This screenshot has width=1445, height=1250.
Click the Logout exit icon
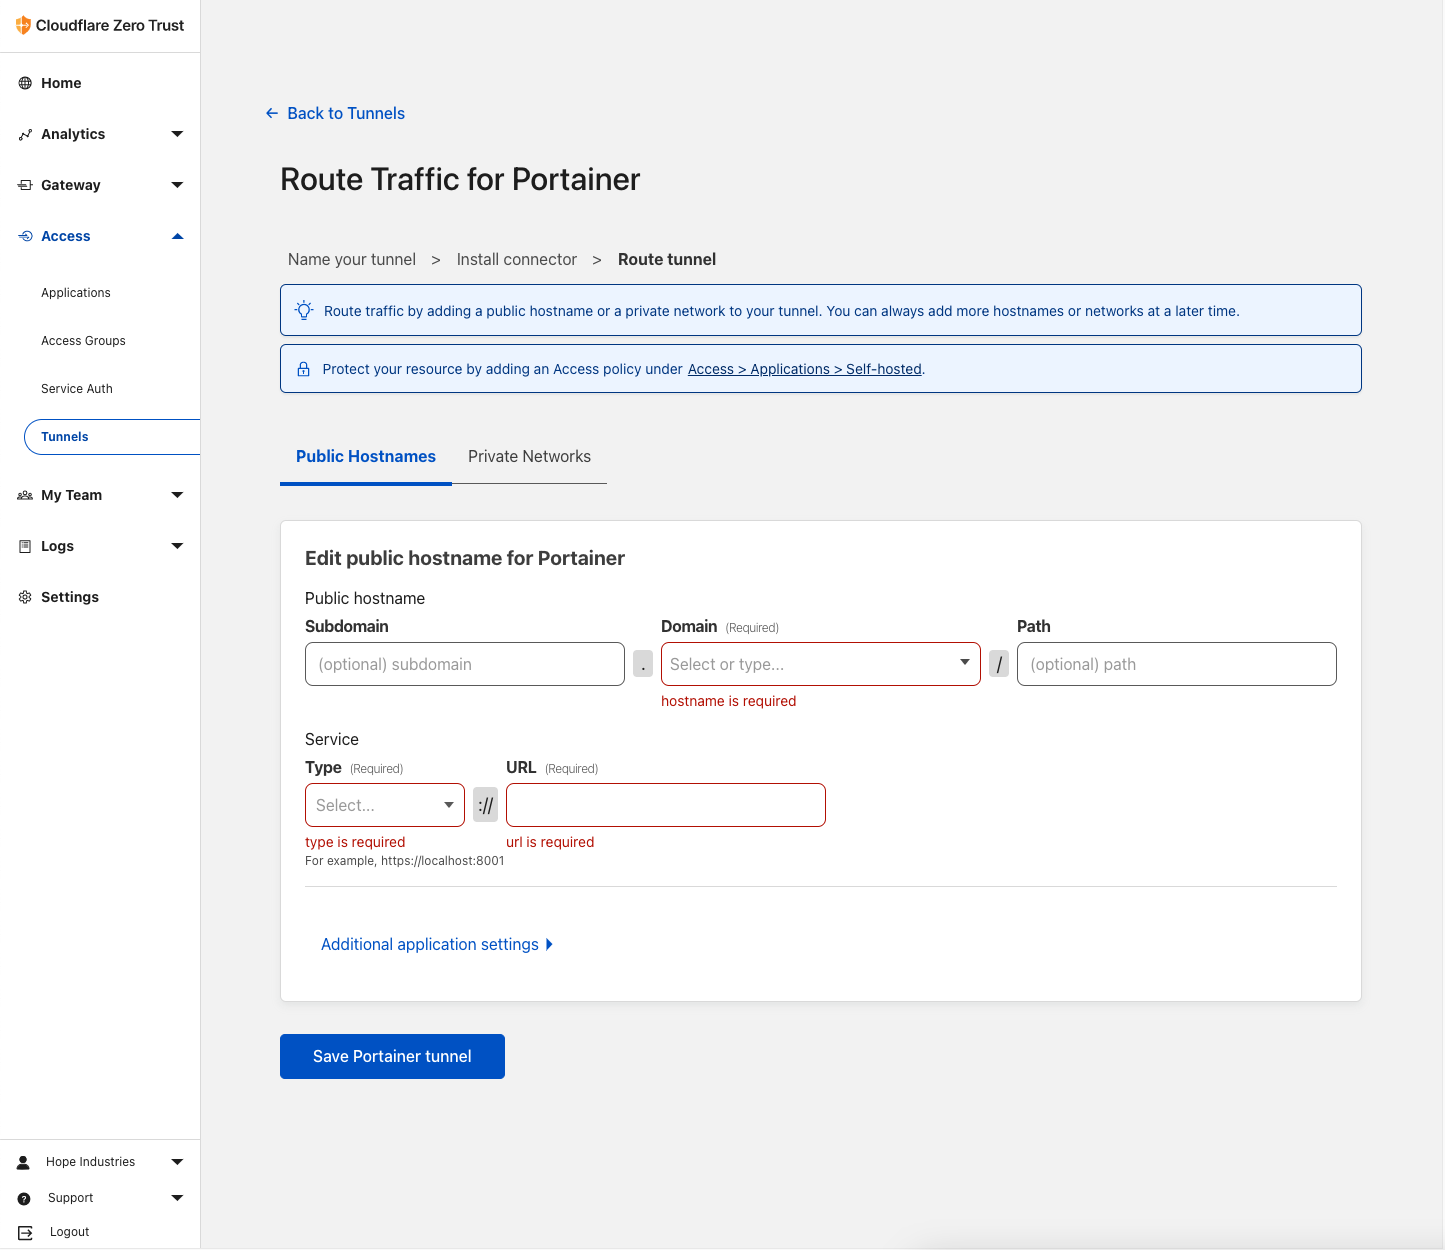[x=25, y=1231]
